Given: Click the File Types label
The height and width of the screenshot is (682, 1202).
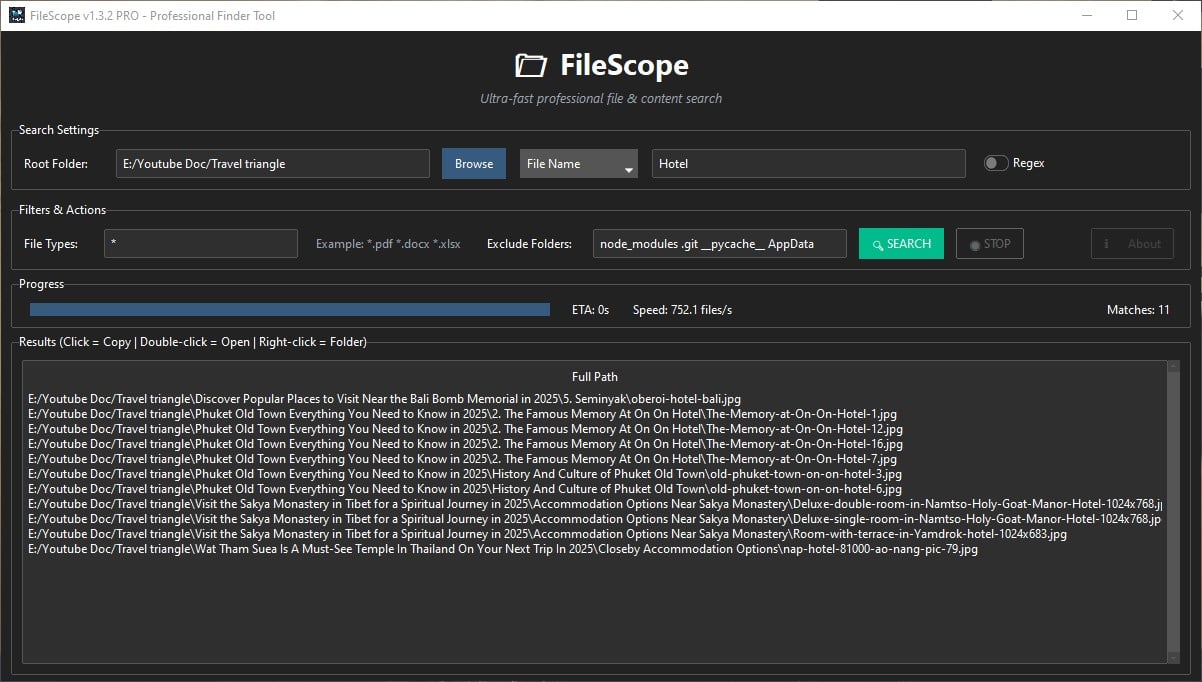Looking at the screenshot, I should pos(51,244).
